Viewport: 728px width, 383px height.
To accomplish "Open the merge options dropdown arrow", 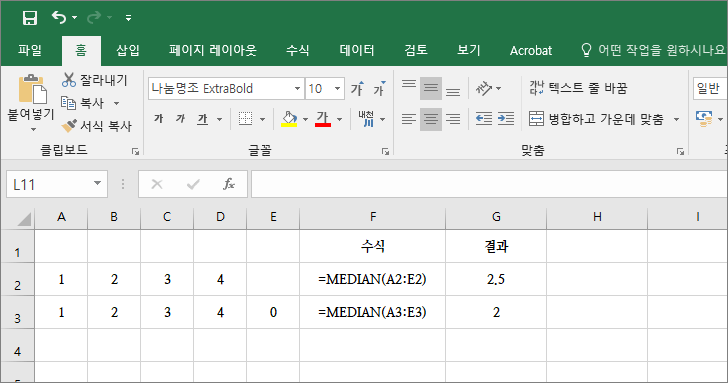I will point(676,120).
